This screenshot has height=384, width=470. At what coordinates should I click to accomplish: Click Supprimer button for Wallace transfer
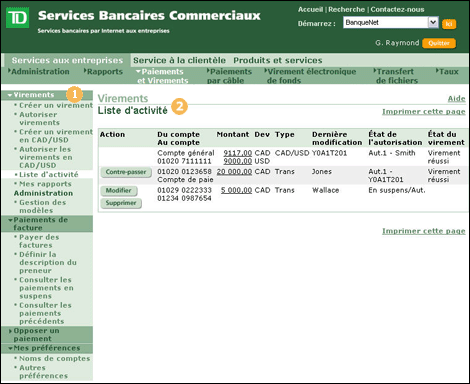(x=121, y=203)
